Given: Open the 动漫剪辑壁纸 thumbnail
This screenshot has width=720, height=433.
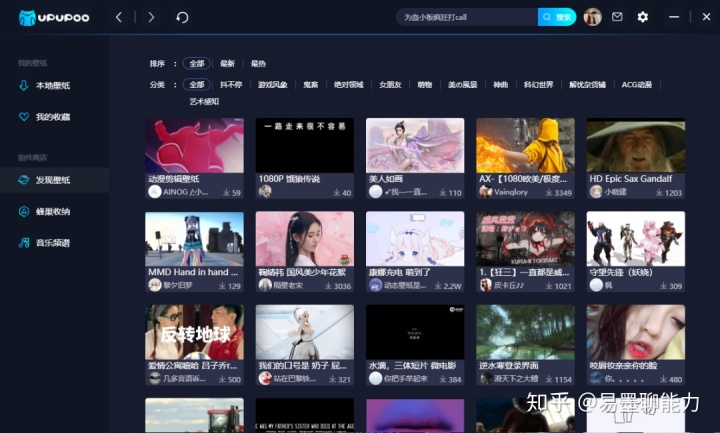Looking at the screenshot, I should [194, 146].
